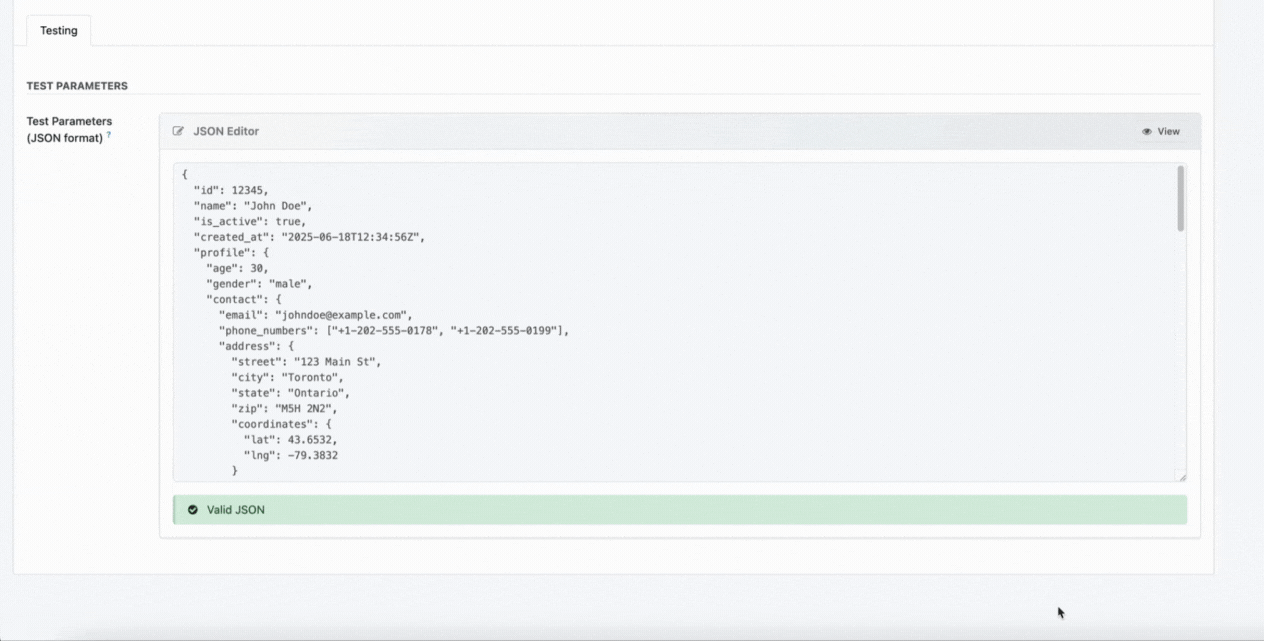
Task: Click the "city": "Toronto" line
Action: (x=288, y=377)
